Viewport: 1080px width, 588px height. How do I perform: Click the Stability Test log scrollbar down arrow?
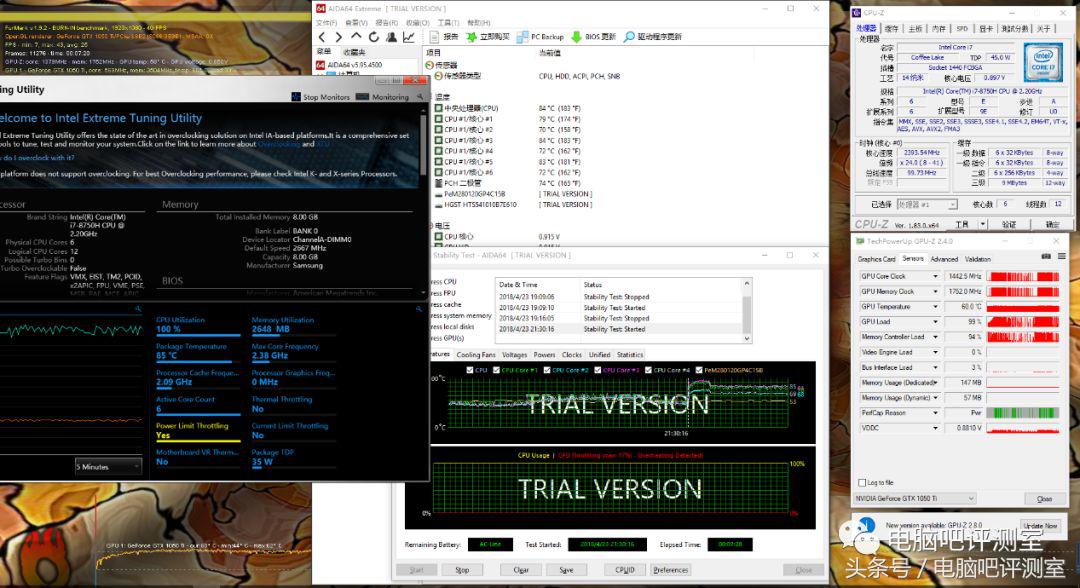[x=747, y=339]
